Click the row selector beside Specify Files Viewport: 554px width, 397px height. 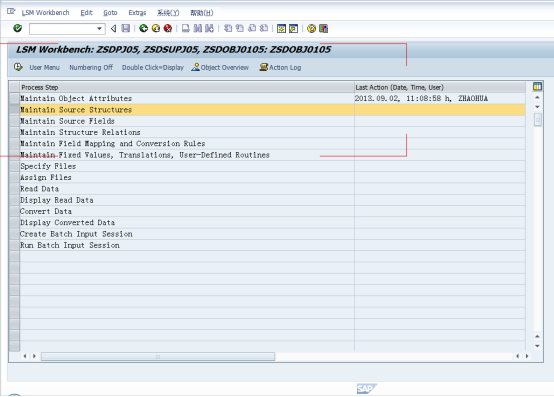click(x=14, y=166)
